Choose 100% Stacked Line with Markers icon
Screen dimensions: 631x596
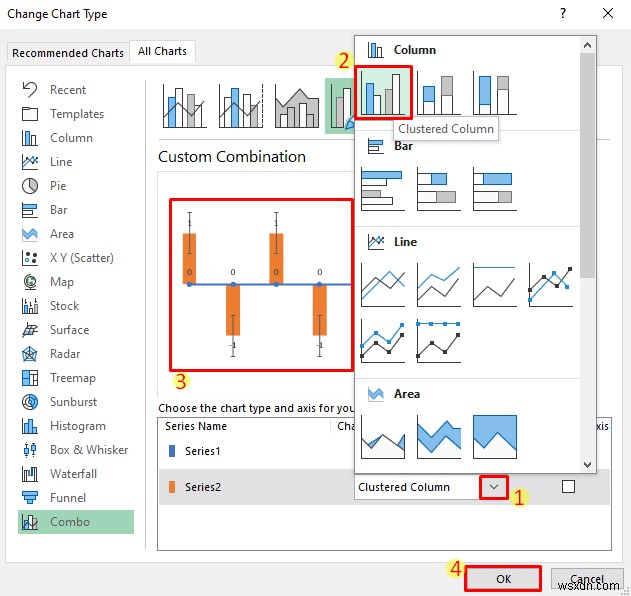439,341
